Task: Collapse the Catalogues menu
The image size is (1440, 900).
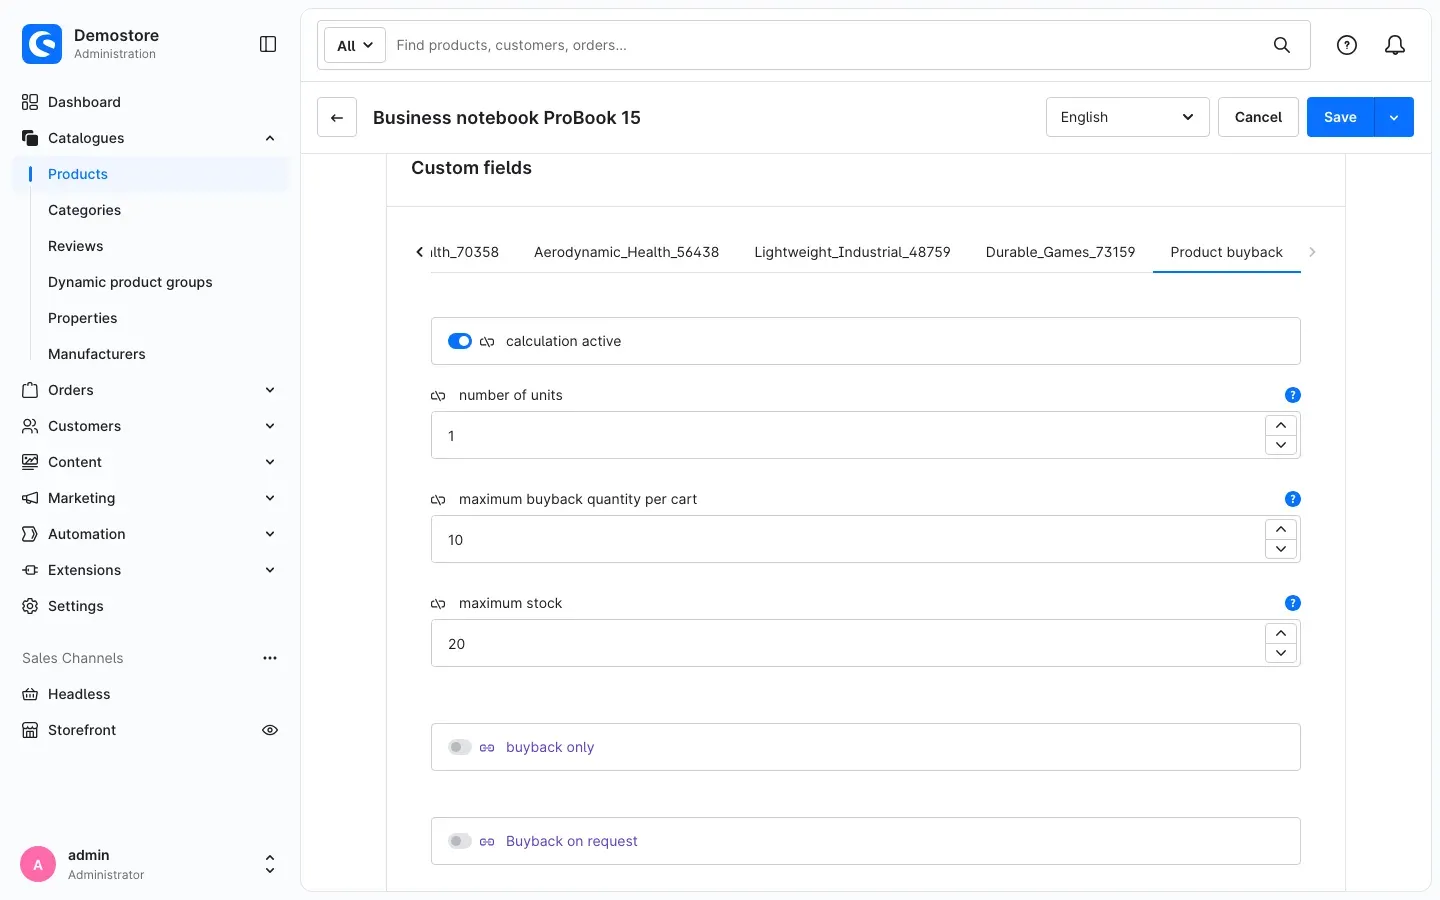Action: coord(270,138)
